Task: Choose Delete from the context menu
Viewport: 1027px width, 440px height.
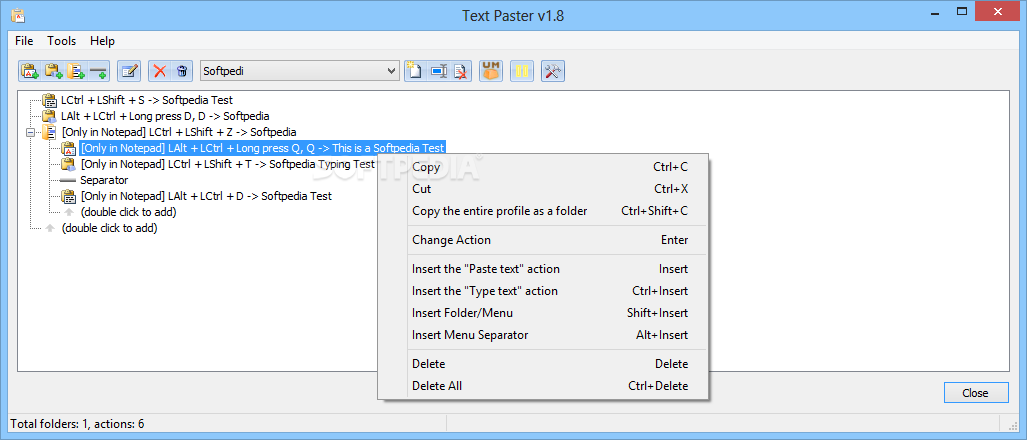Action: click(x=543, y=363)
